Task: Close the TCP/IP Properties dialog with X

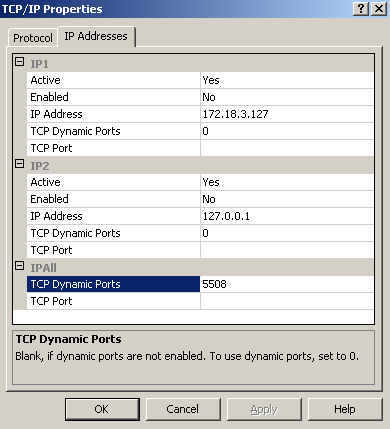Action: coord(379,8)
